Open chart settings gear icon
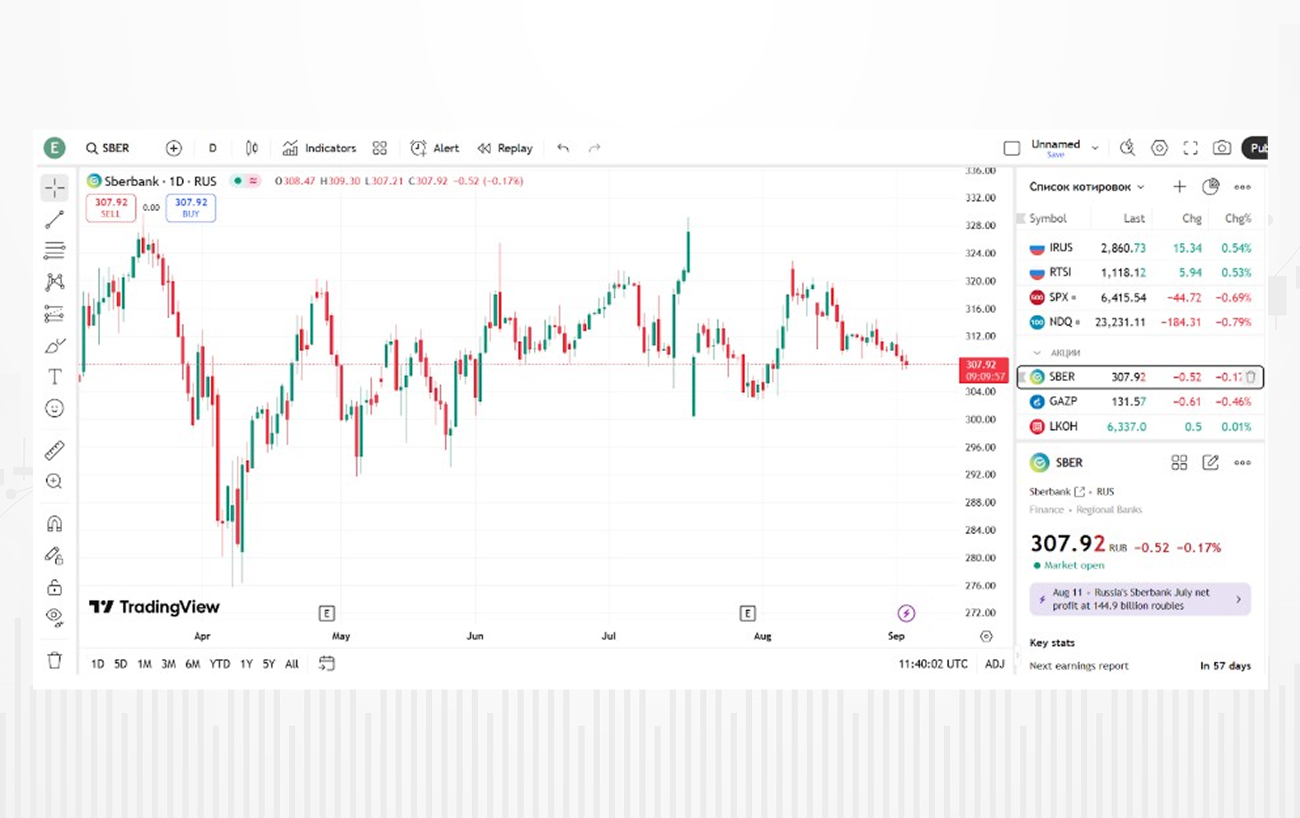This screenshot has width=1300, height=818. coord(1159,148)
